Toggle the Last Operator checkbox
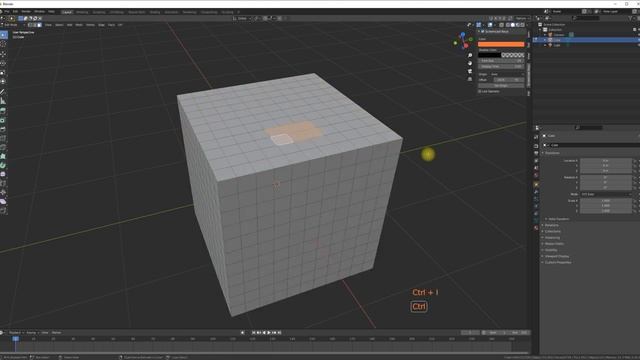This screenshot has height=360, width=640. [480, 91]
